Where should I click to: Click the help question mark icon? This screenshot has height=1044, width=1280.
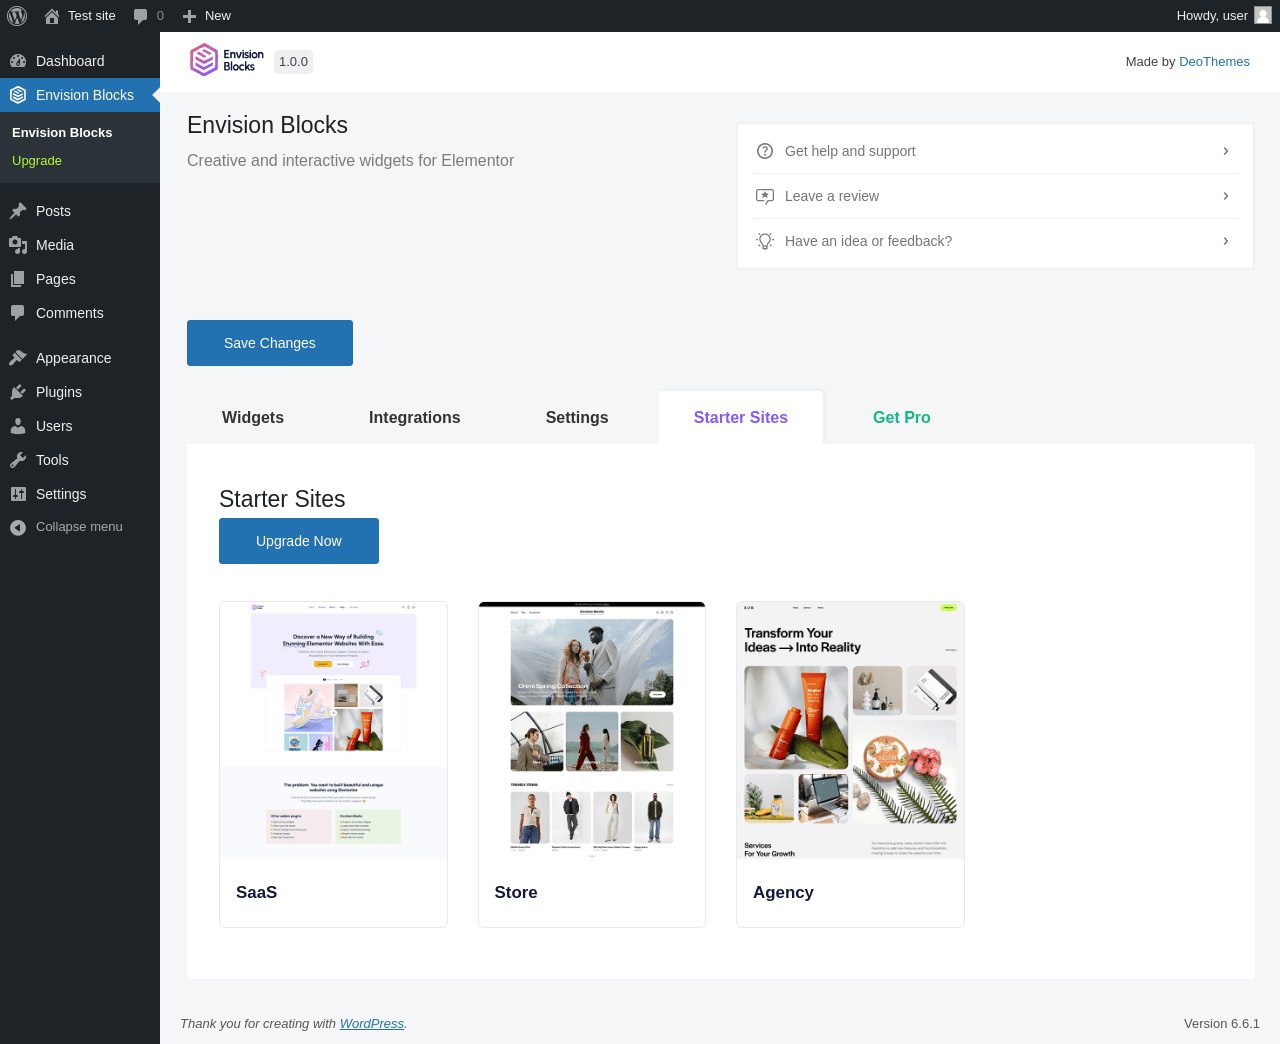tap(765, 151)
